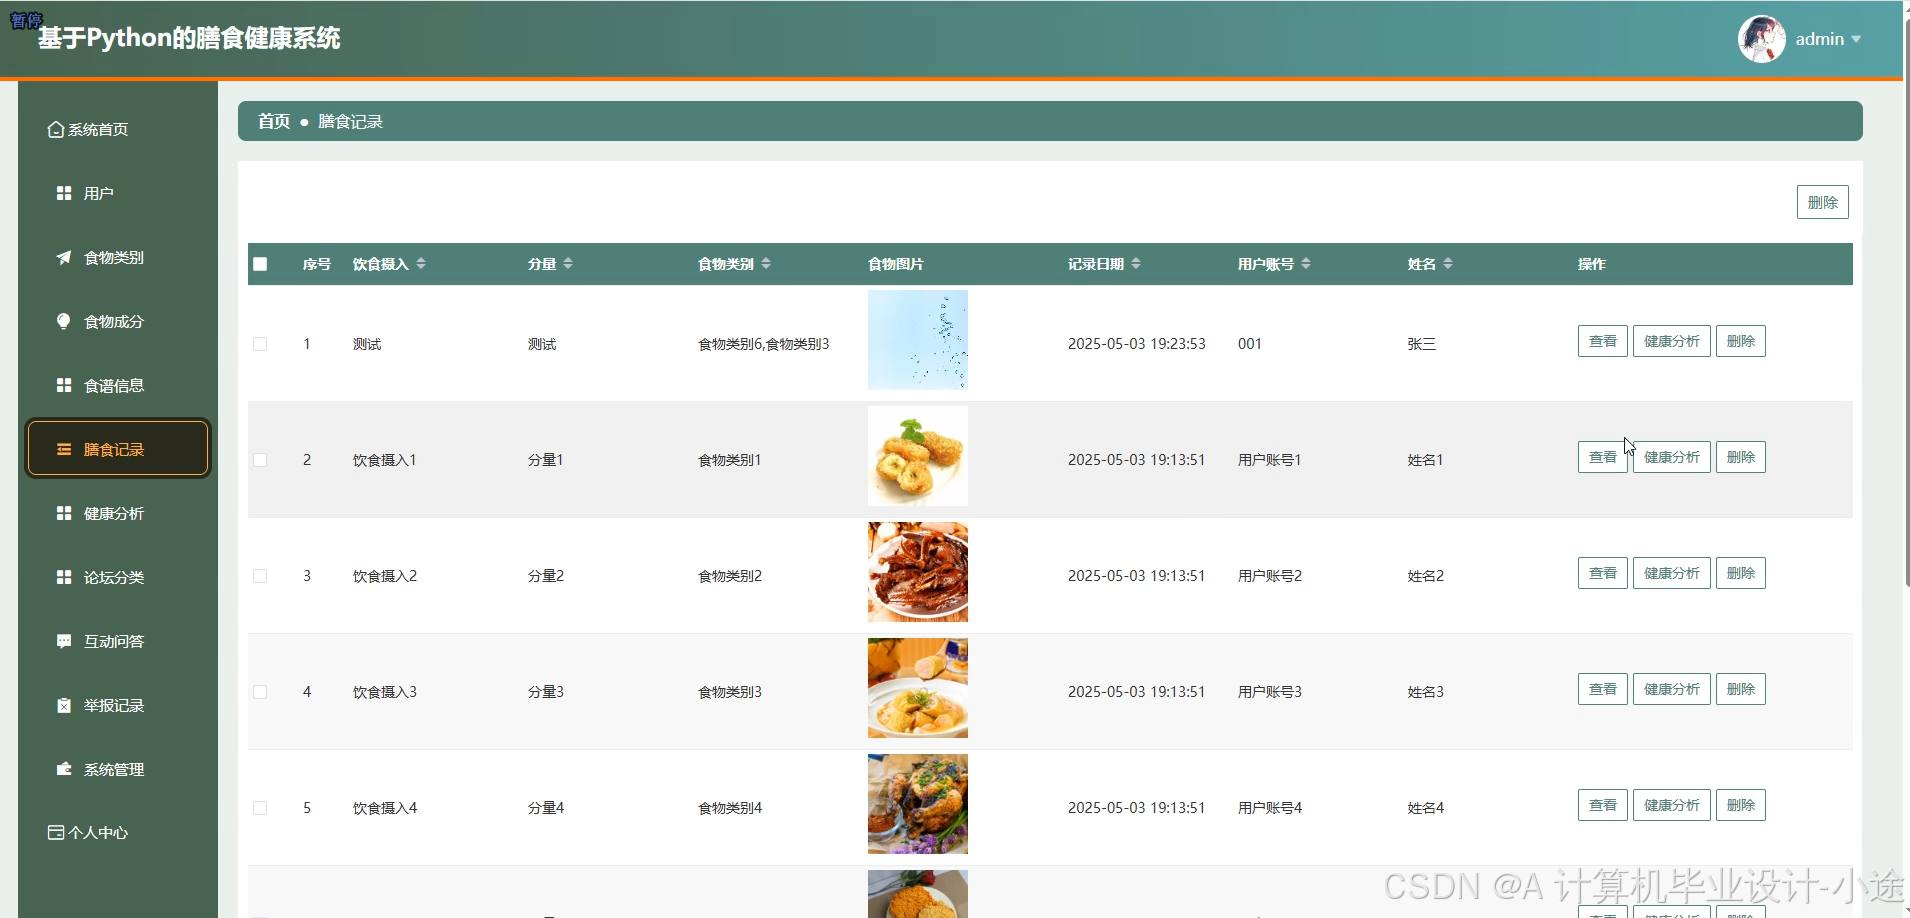Toggle the select-all header checkbox

[x=260, y=264]
